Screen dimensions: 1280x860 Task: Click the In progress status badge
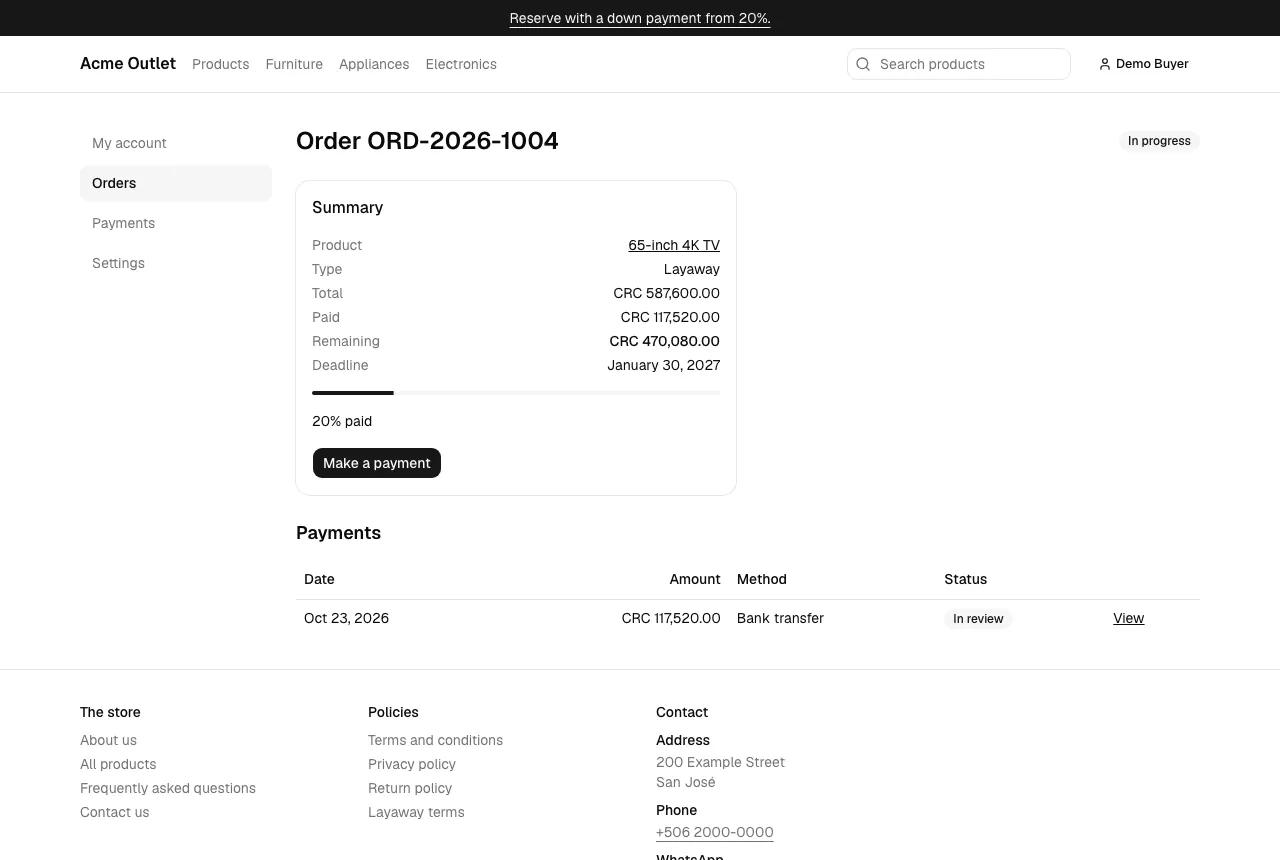[1159, 141]
